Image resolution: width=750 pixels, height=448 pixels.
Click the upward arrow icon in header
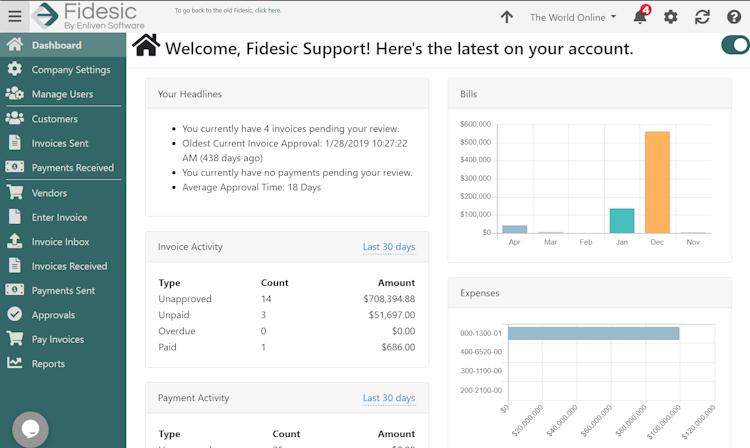[507, 17]
